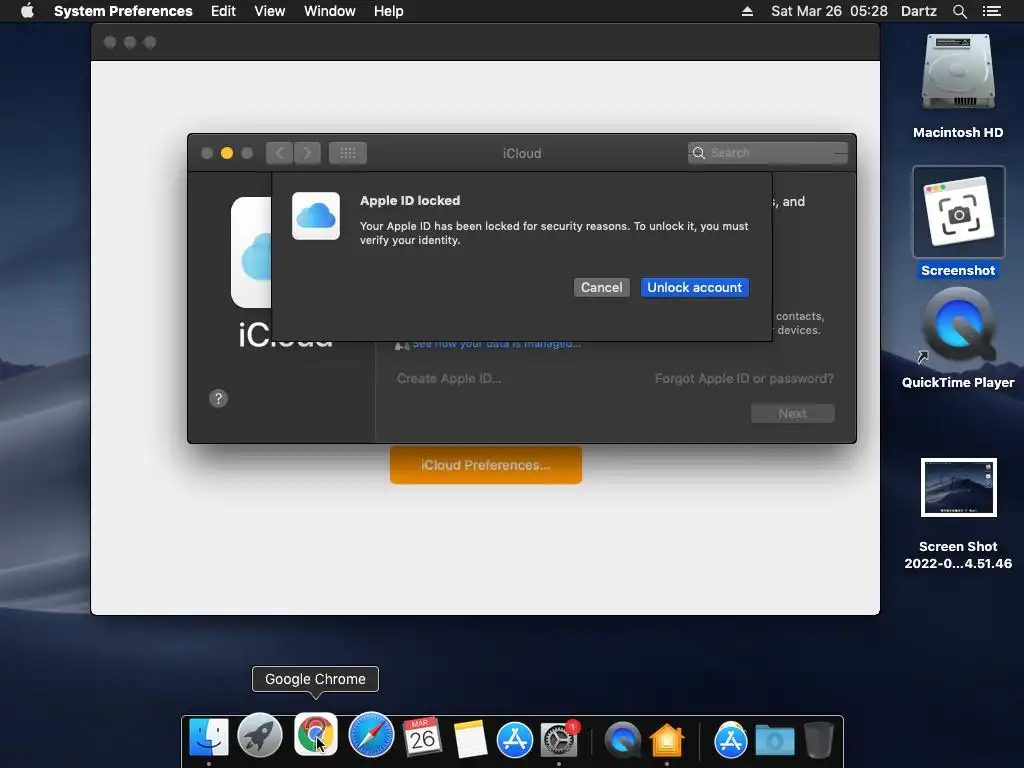This screenshot has width=1024, height=768.
Task: Open the Trash in the Dock
Action: 818,740
